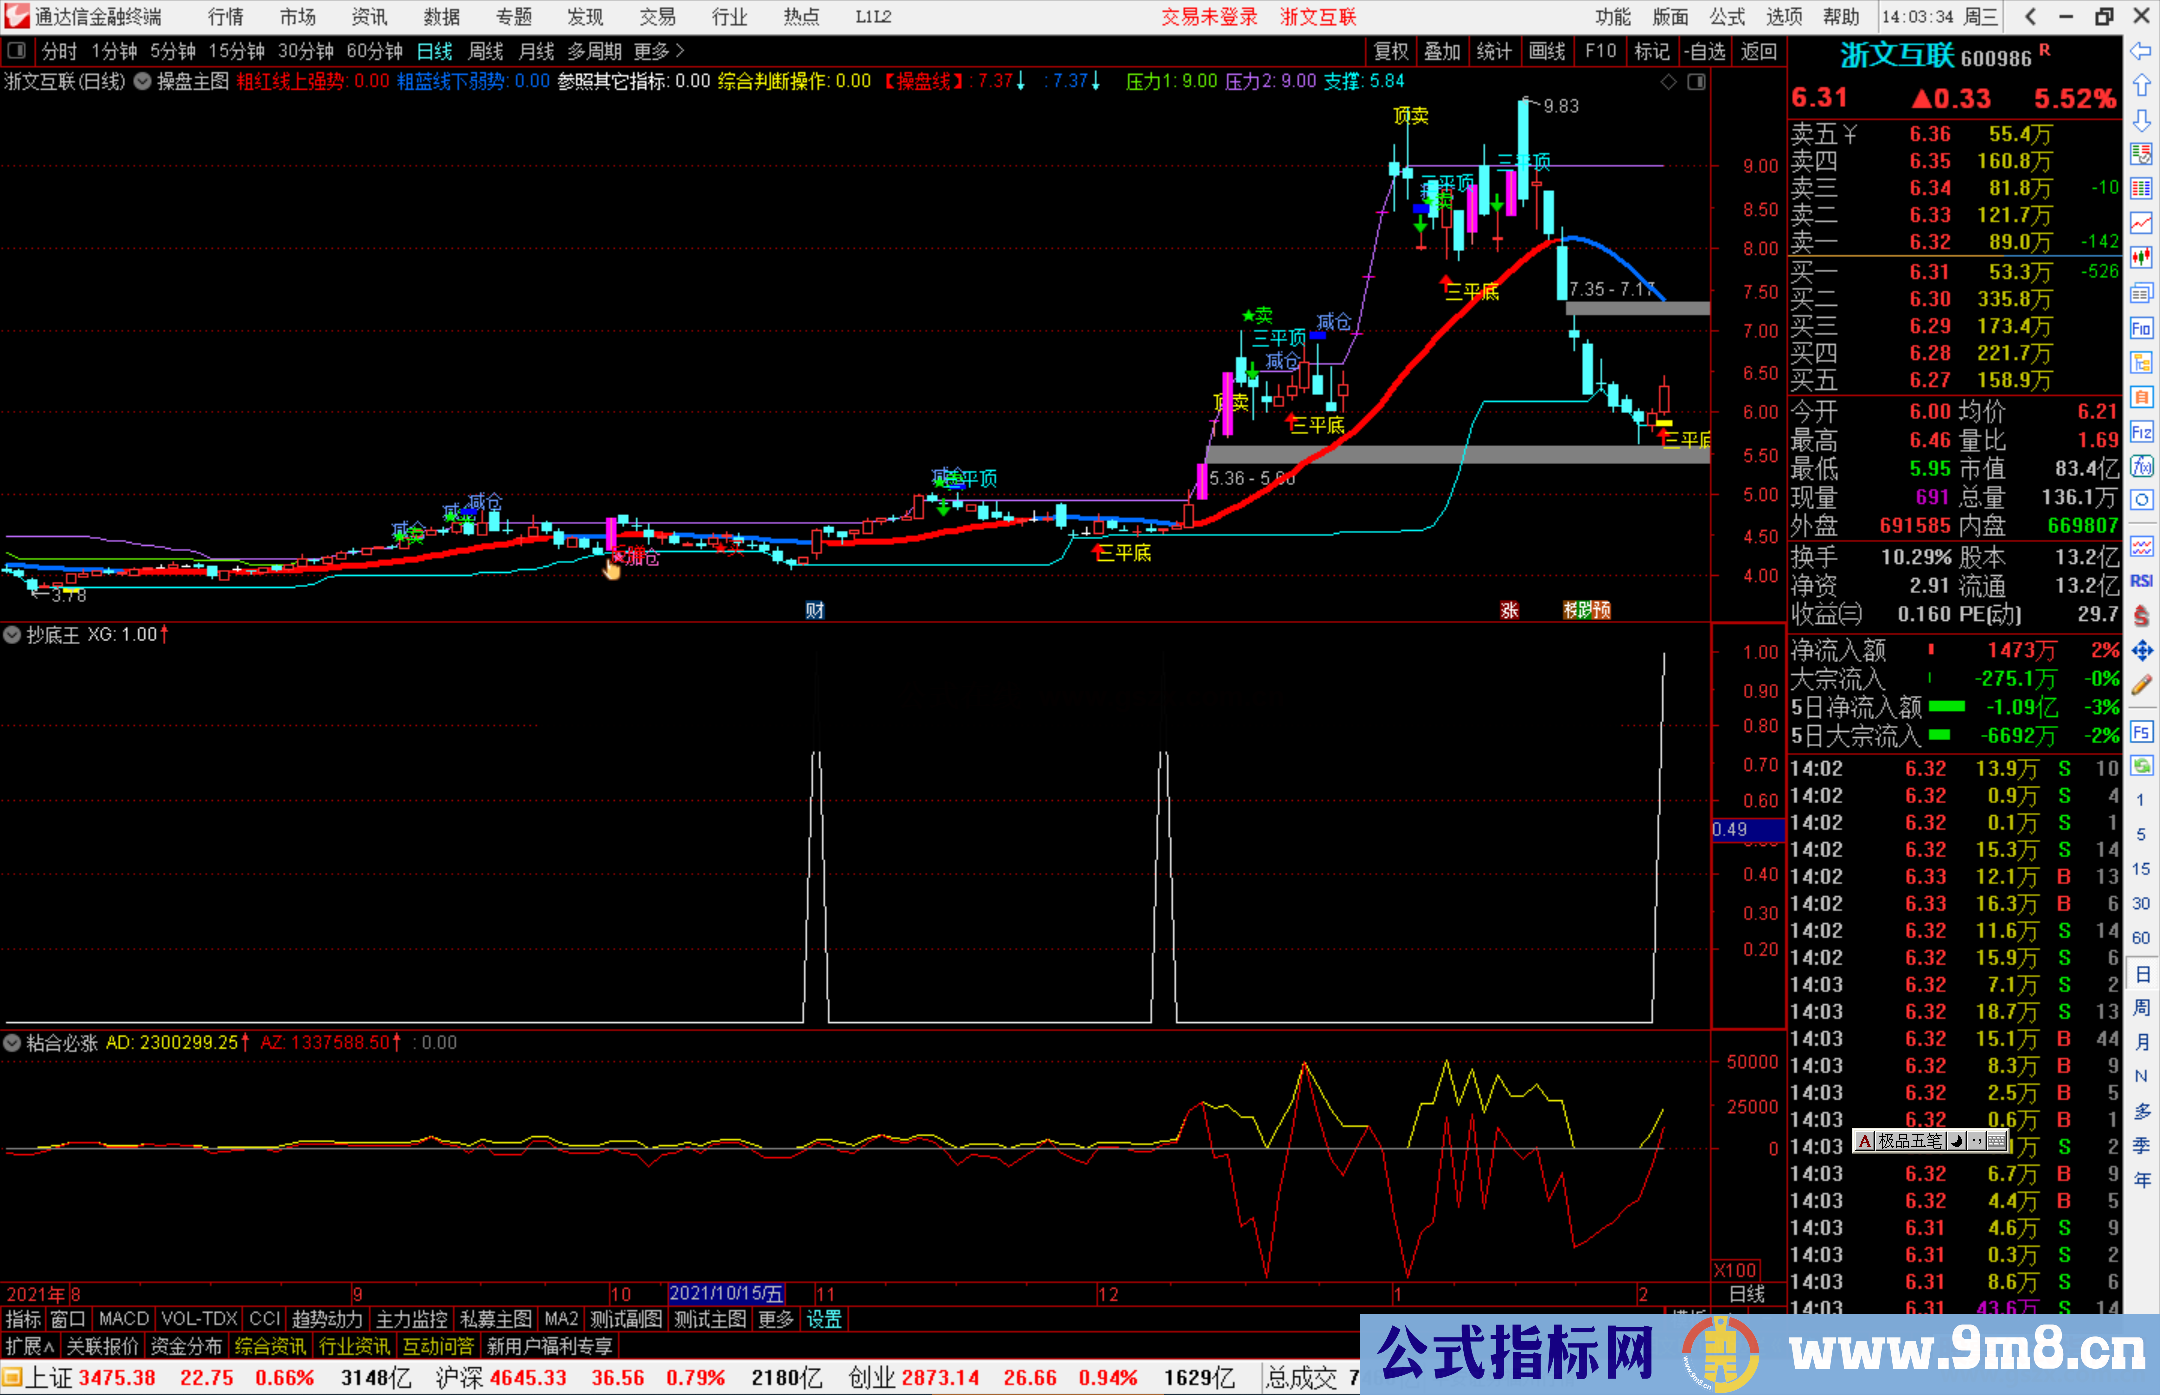Expand the 操盘主图 indicator dropdown arrow
The width and height of the screenshot is (2160, 1395).
(x=143, y=81)
